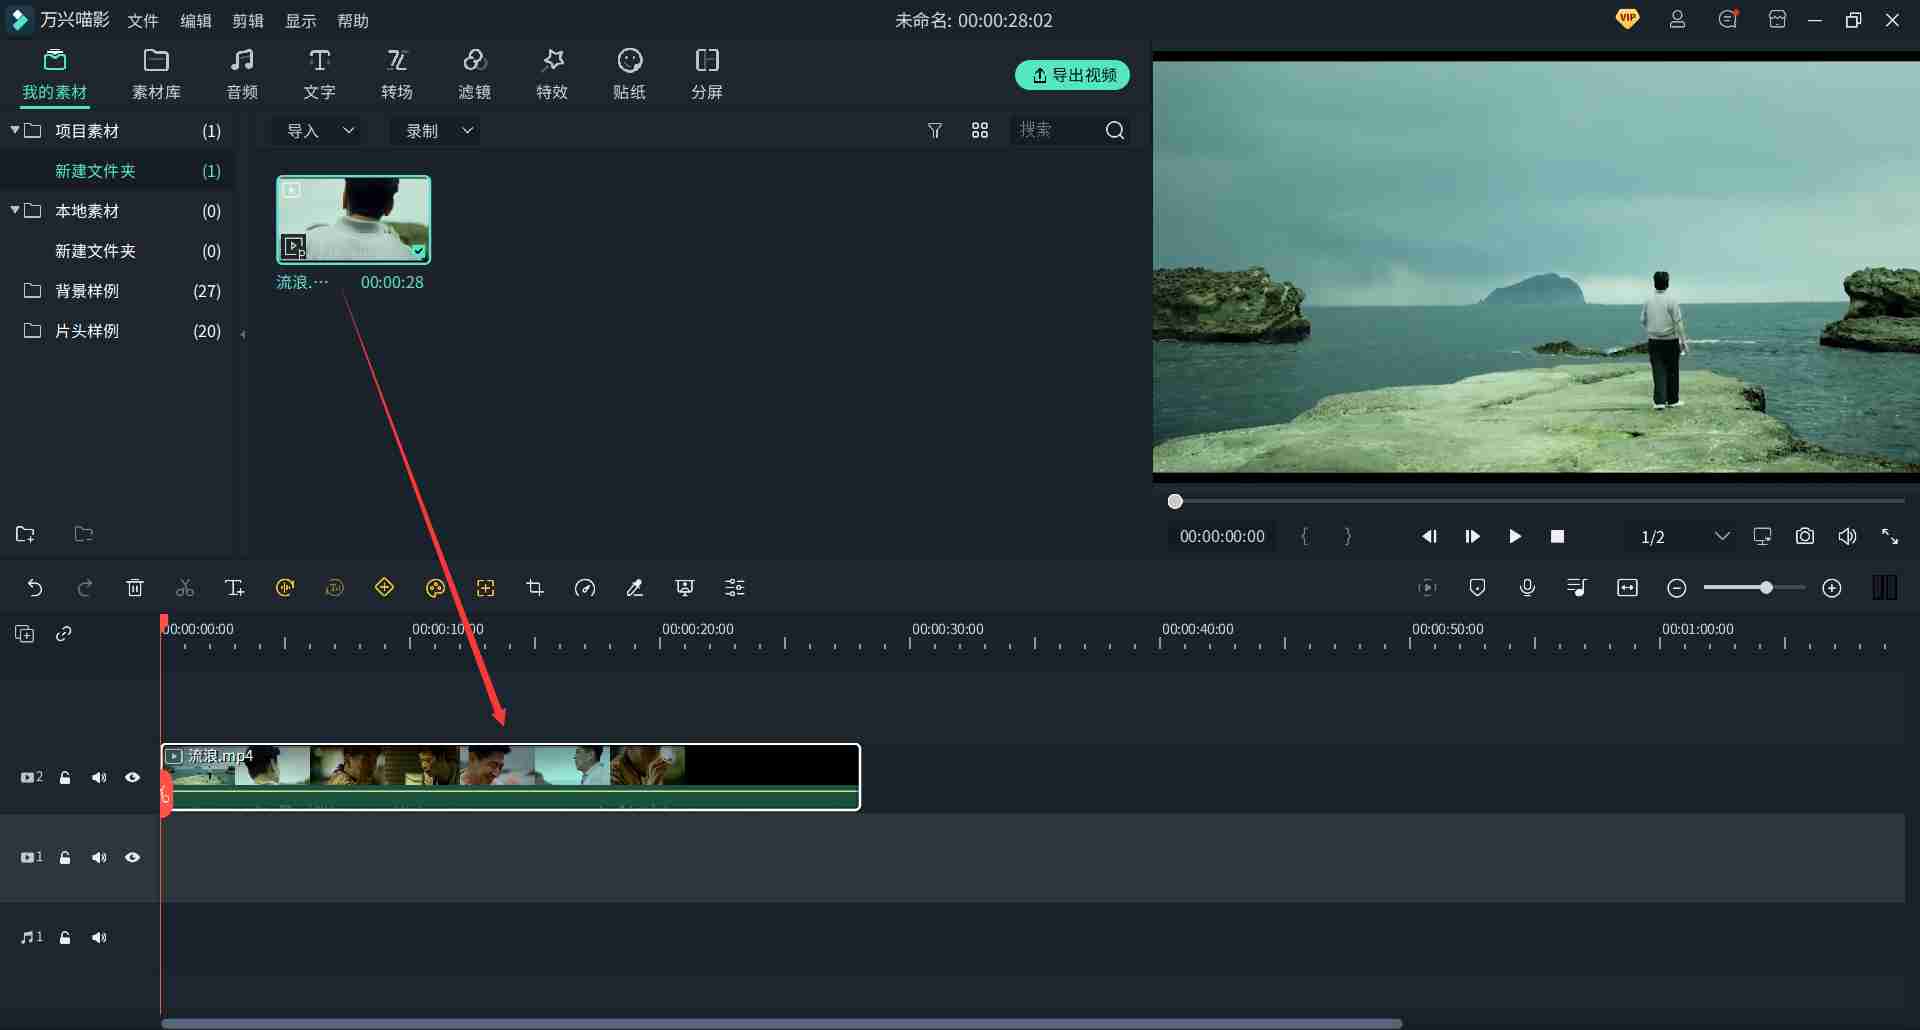Image resolution: width=1920 pixels, height=1030 pixels.
Task: Hide video track 2 with eye icon
Action: click(x=132, y=778)
